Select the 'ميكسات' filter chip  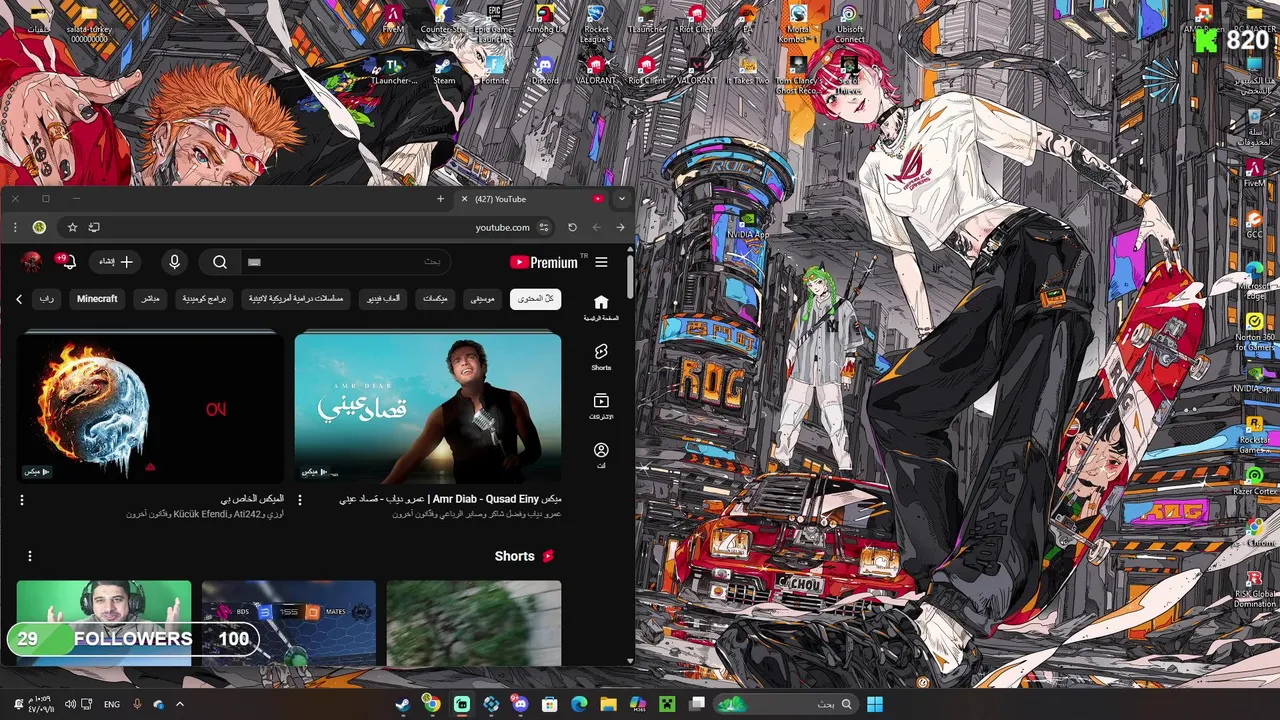[435, 299]
